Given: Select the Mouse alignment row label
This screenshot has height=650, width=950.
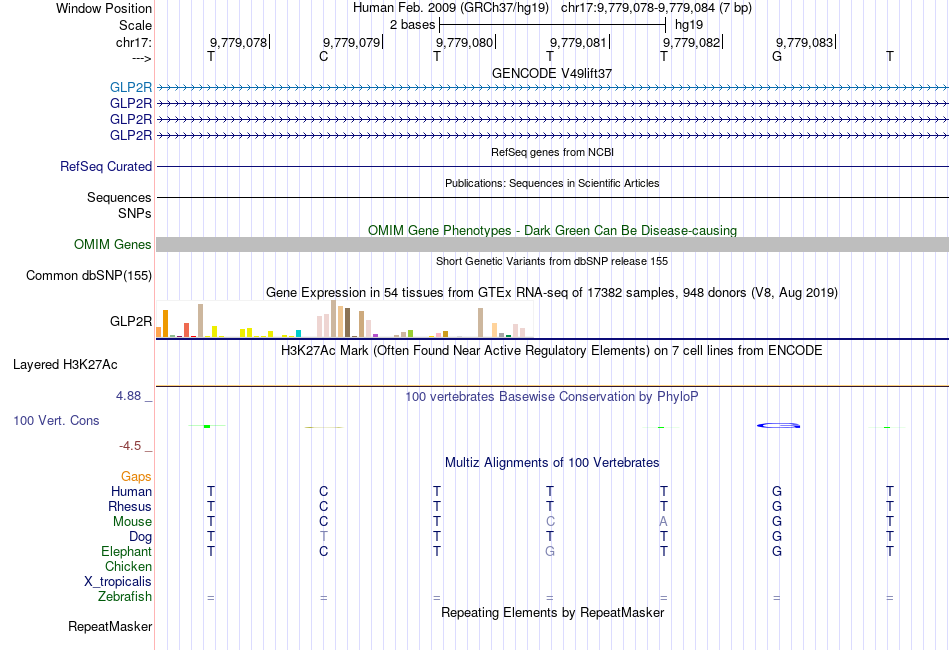Looking at the screenshot, I should 132,522.
